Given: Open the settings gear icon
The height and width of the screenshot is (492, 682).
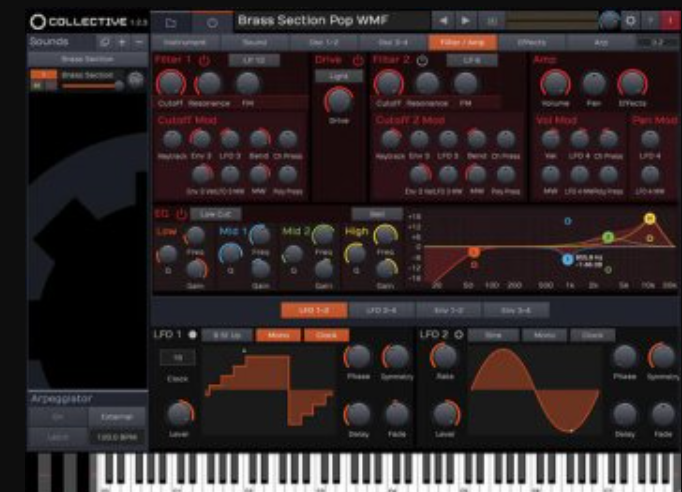Looking at the screenshot, I should 630,20.
